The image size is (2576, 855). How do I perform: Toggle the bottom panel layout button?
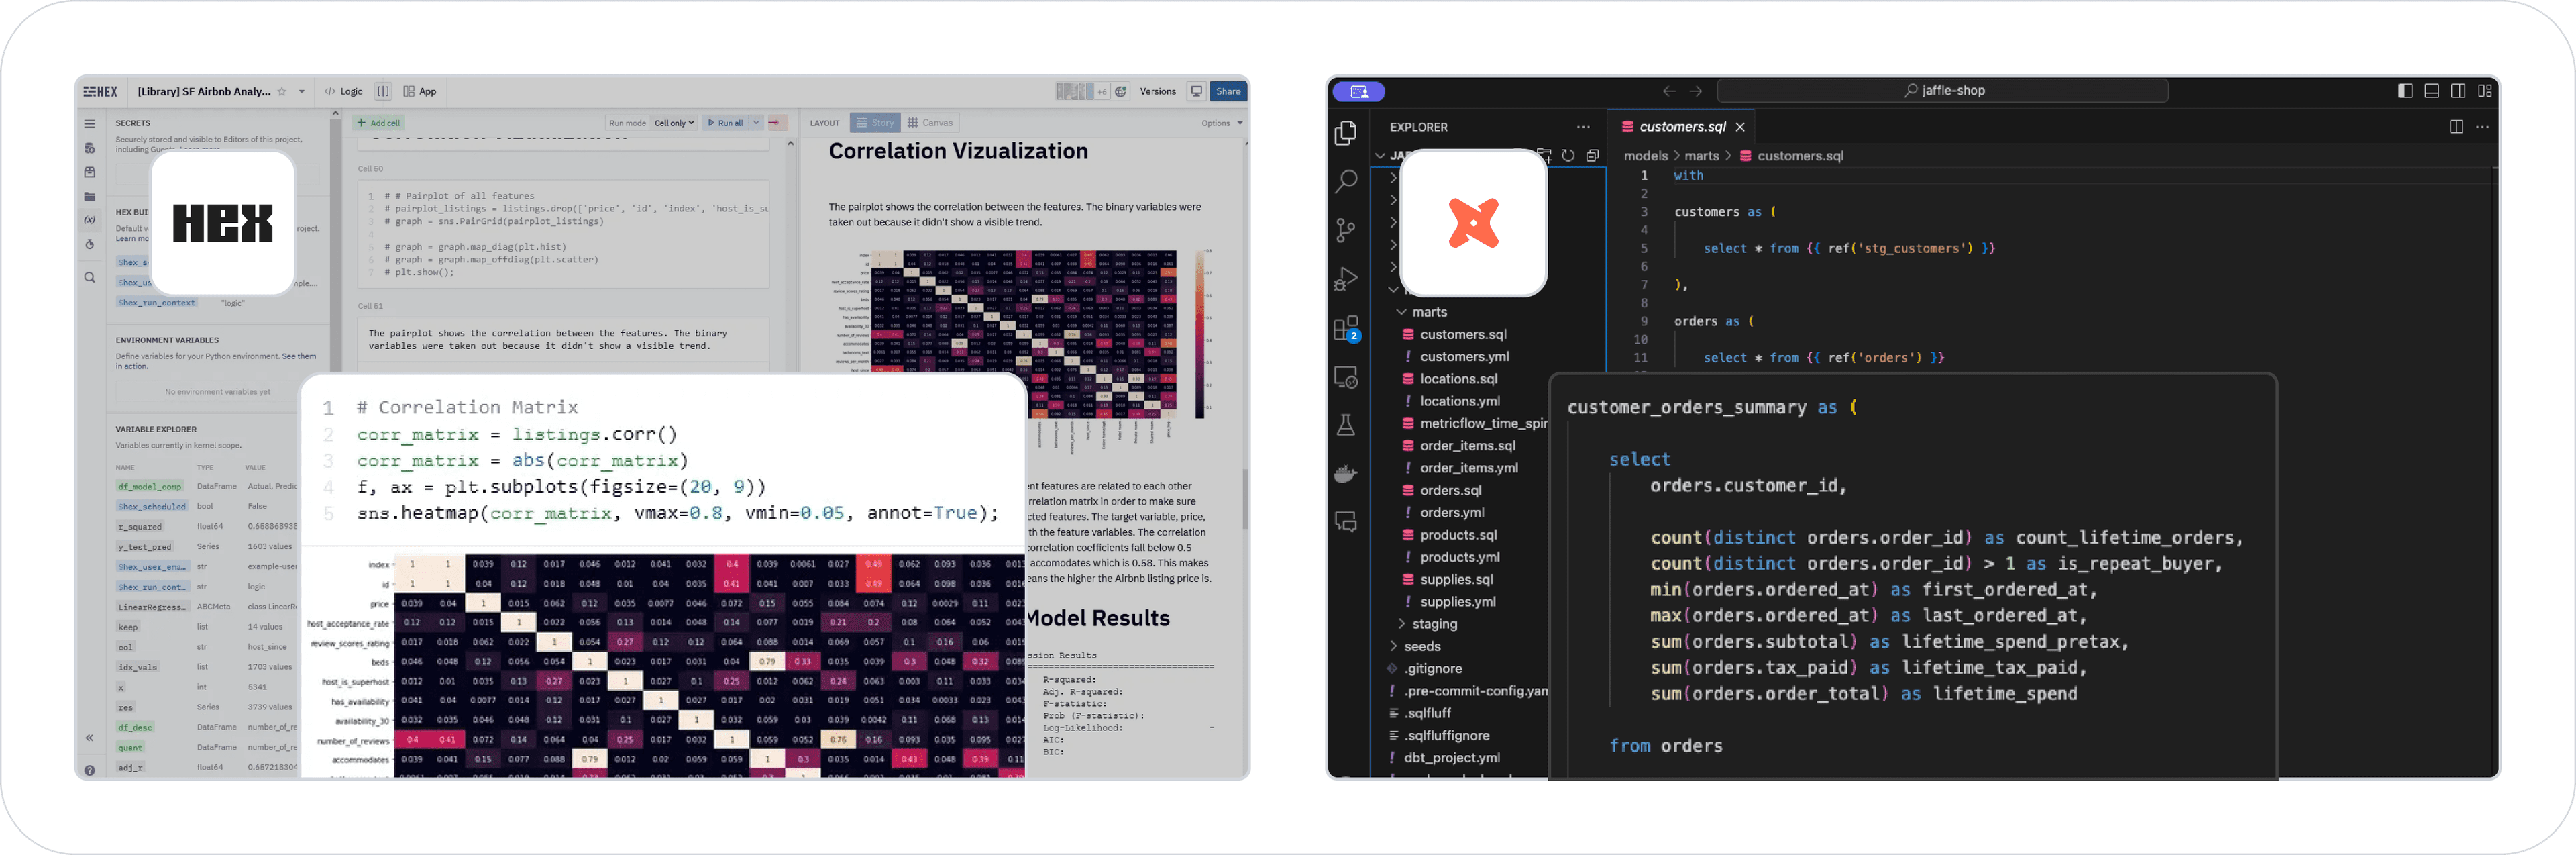click(x=2431, y=90)
